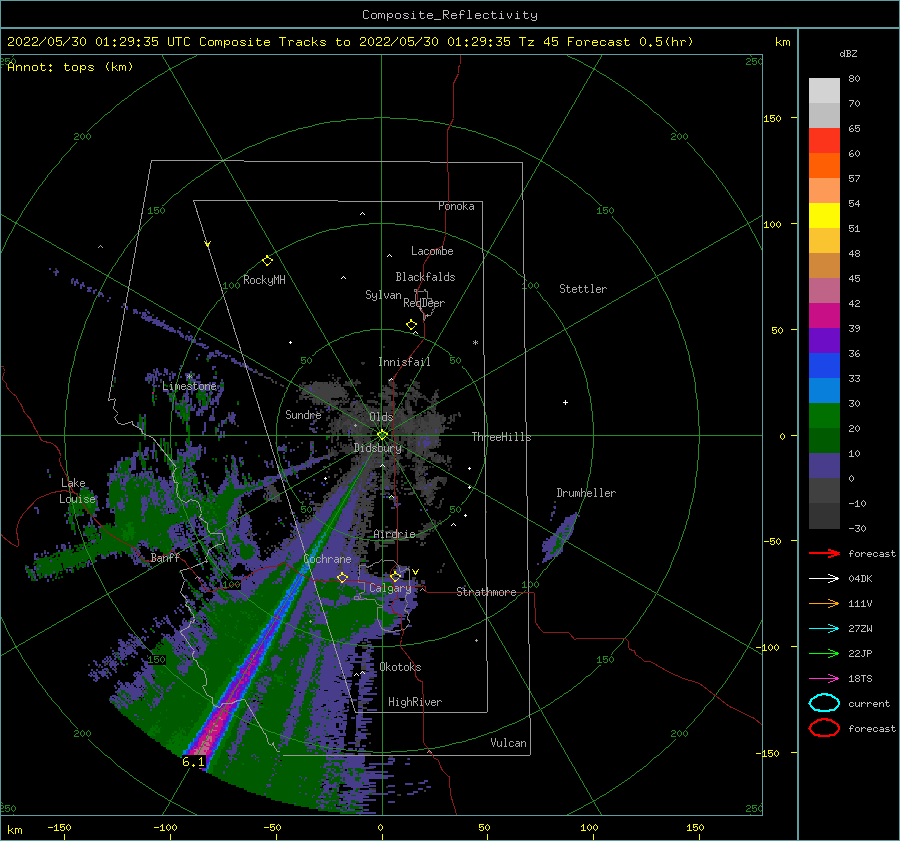Click the Calgary label
900x841 pixels.
click(390, 588)
